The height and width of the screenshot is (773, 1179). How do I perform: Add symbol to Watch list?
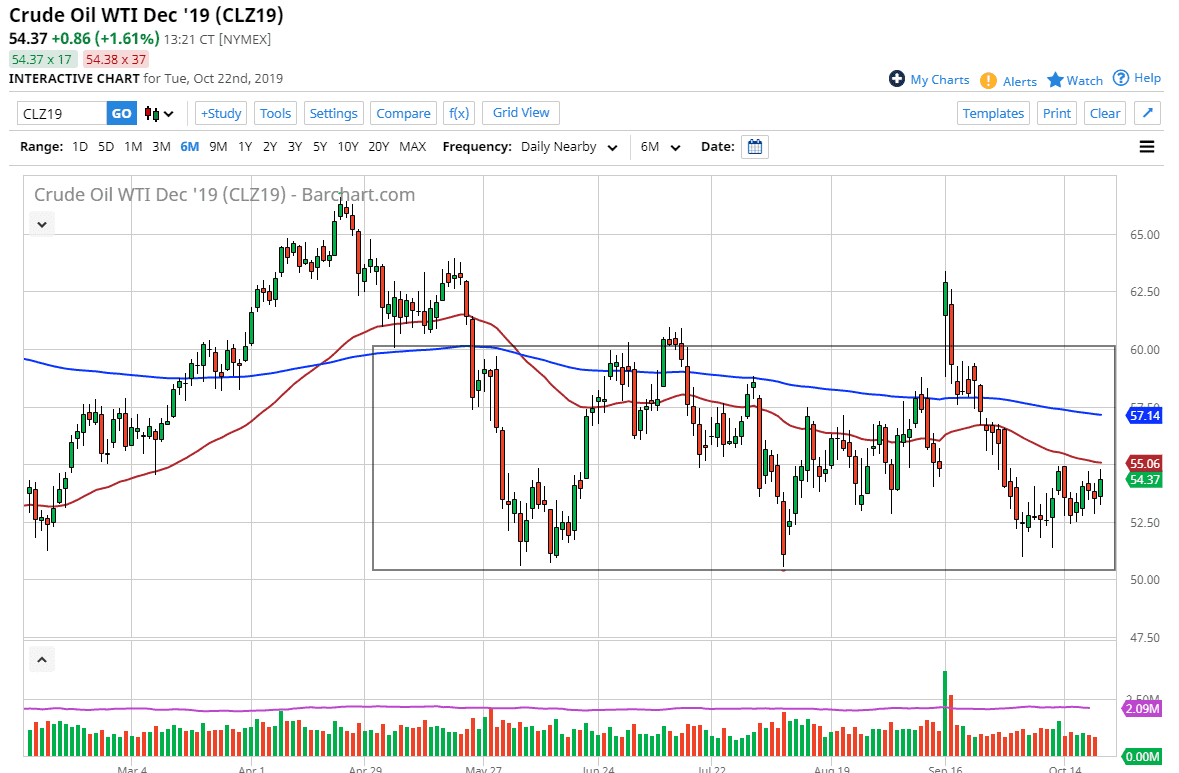point(1075,80)
